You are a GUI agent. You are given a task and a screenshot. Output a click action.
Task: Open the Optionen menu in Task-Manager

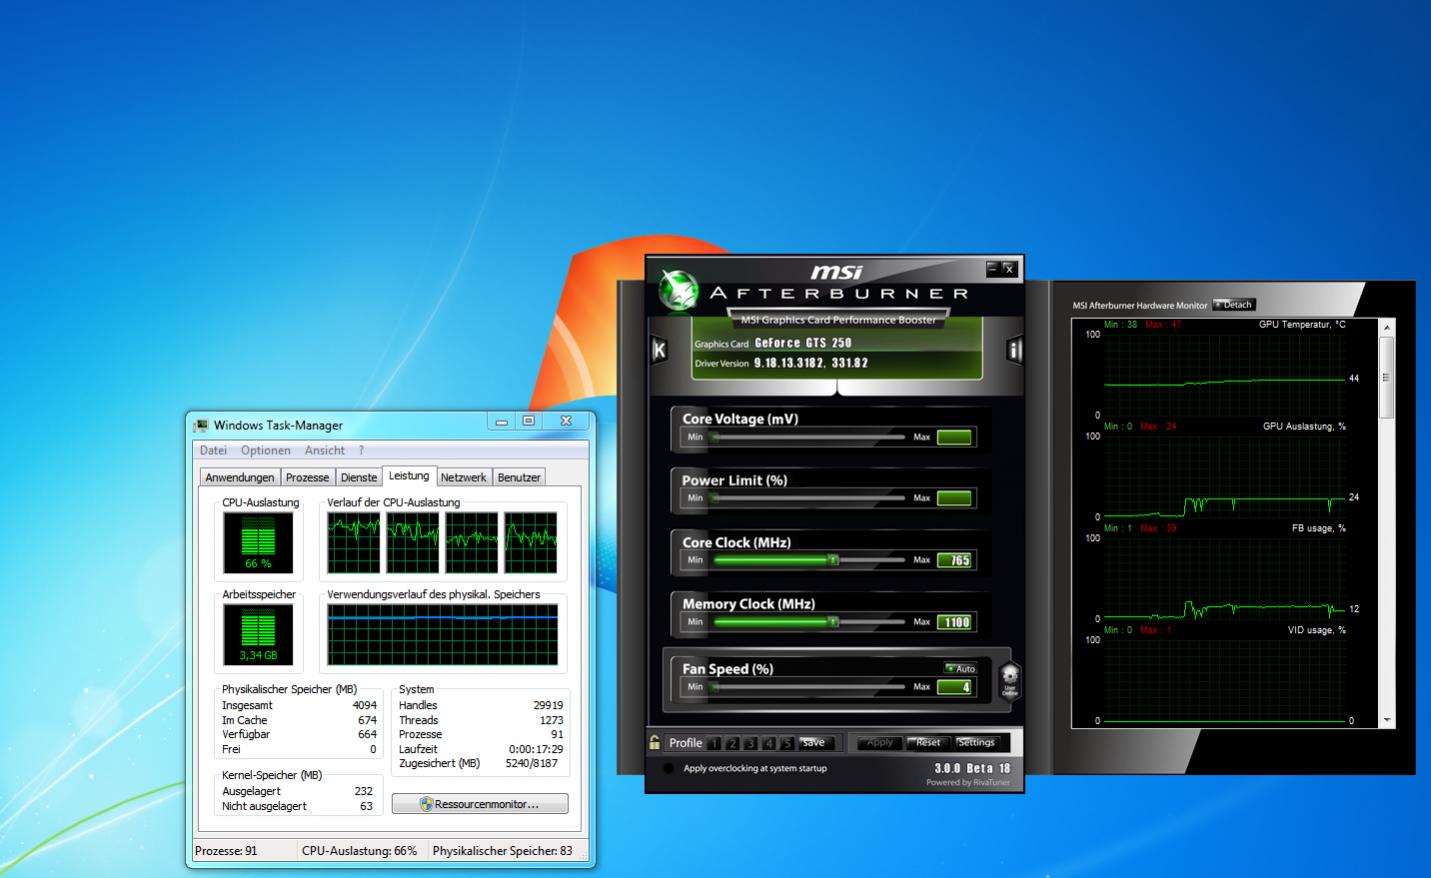pyautogui.click(x=265, y=450)
